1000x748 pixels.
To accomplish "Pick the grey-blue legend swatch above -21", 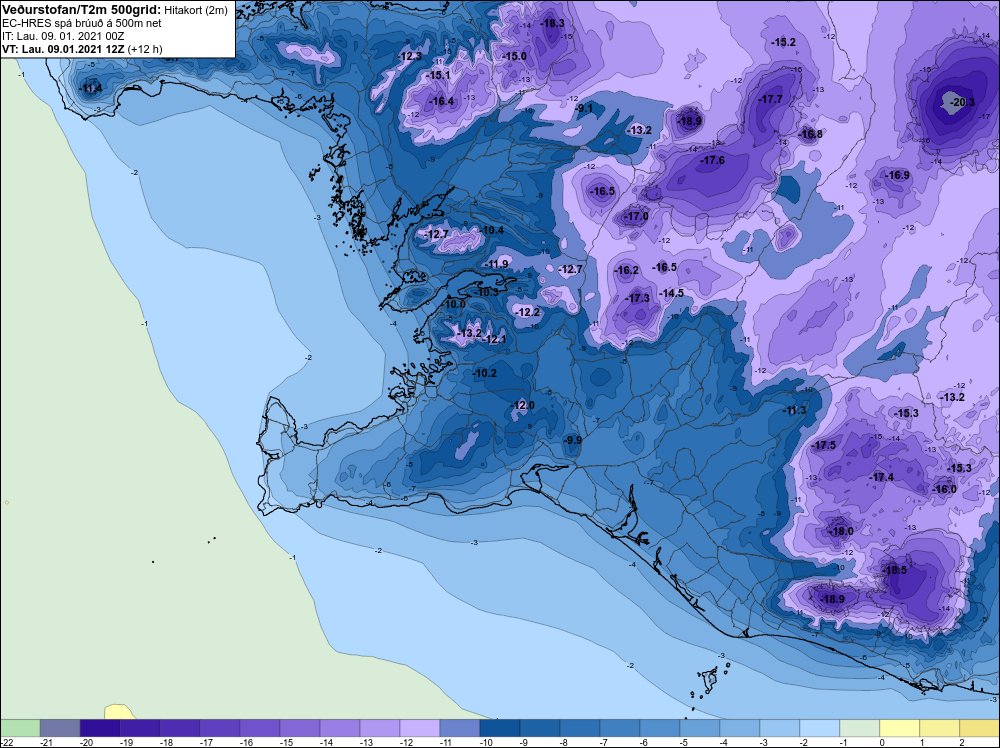I will pyautogui.click(x=60, y=728).
